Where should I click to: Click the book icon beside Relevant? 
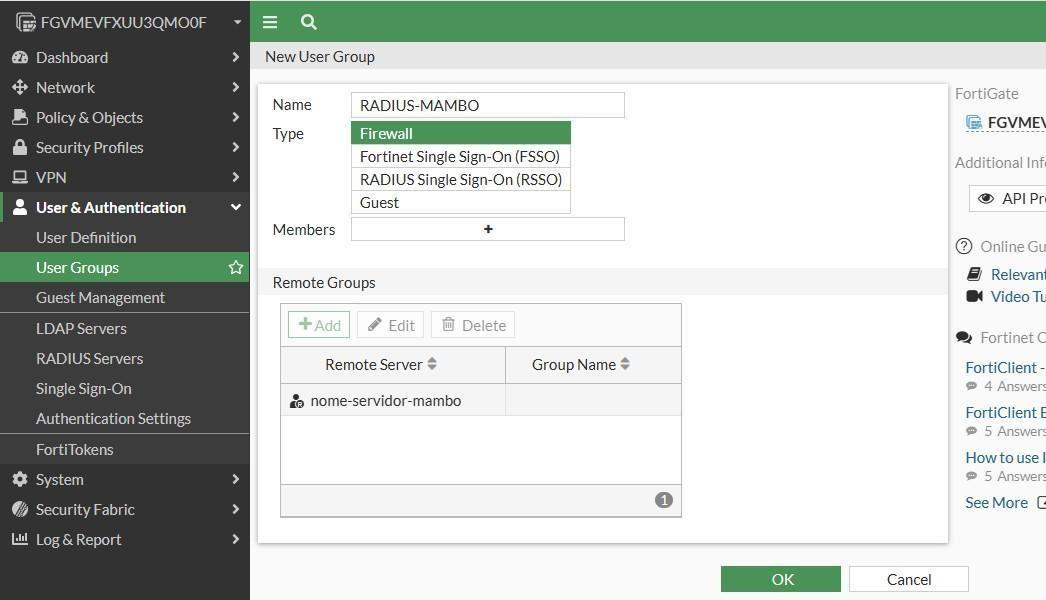pyautogui.click(x=975, y=274)
